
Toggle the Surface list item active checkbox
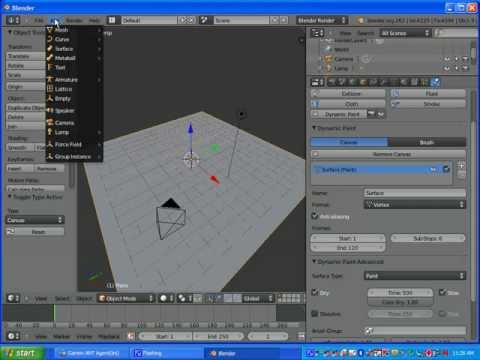pos(446,169)
